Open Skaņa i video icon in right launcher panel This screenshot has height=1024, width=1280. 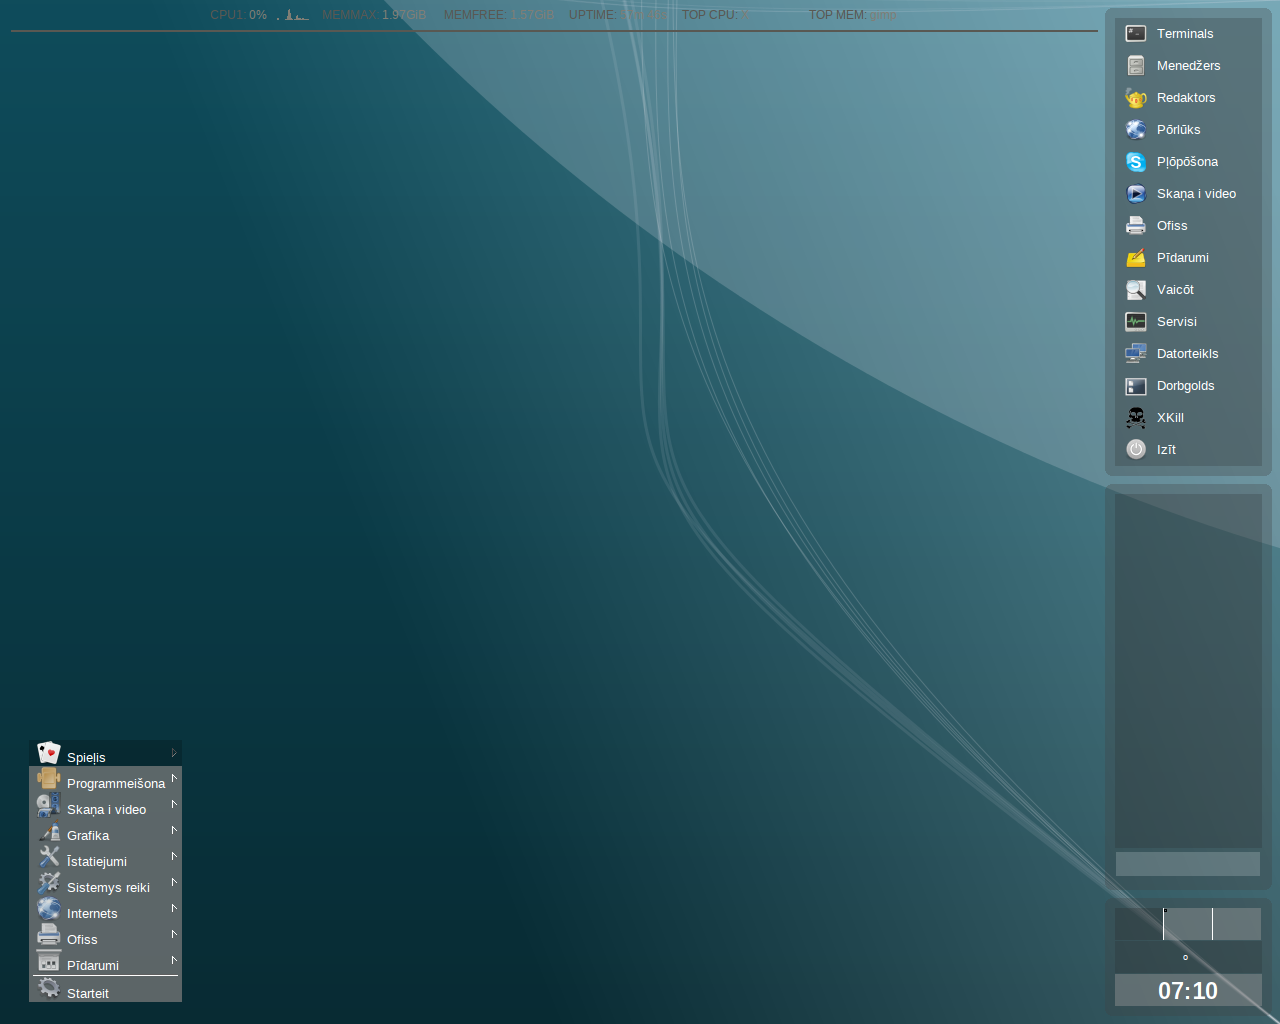point(1136,194)
